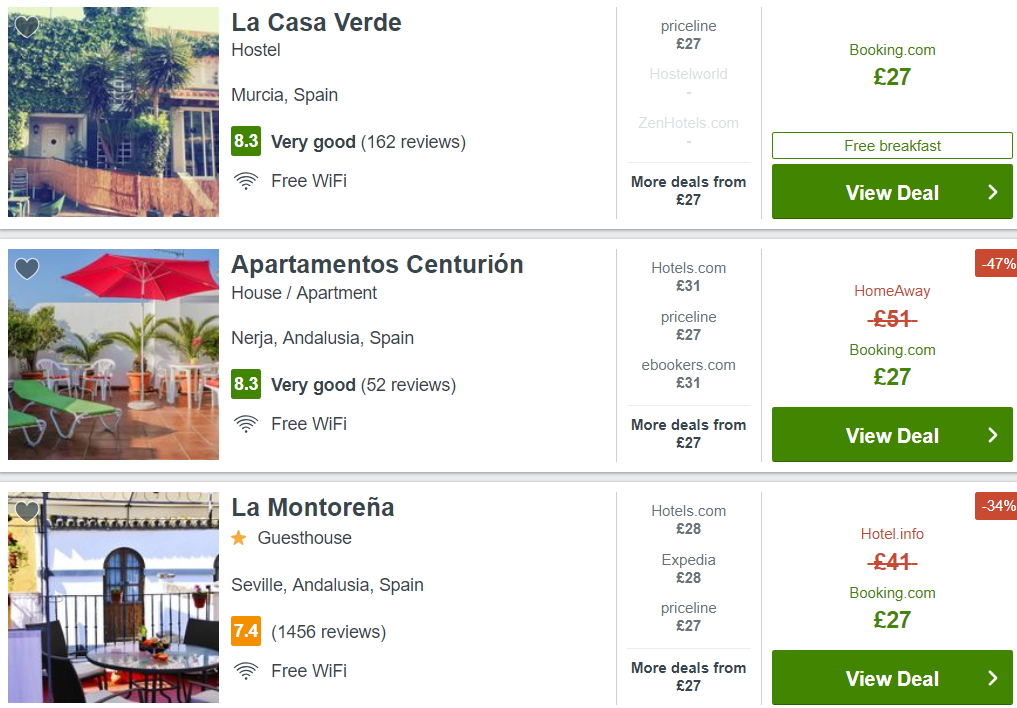This screenshot has width=1017, height=708.
Task: Open the Apartamentos Centurión hotel title
Action: 377,265
